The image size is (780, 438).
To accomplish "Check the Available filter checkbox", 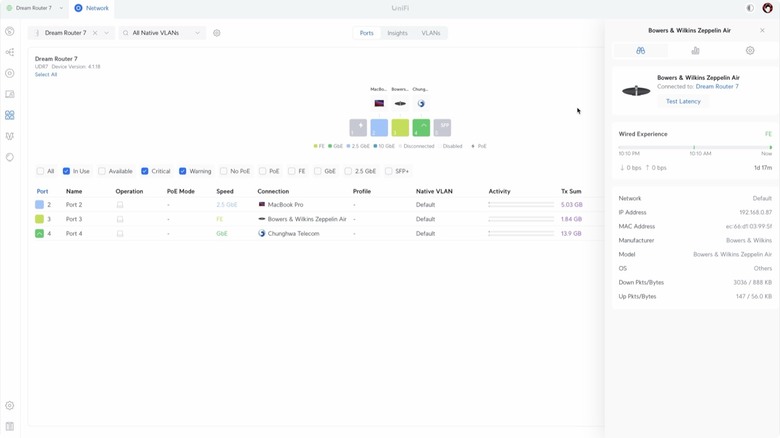I will [102, 171].
